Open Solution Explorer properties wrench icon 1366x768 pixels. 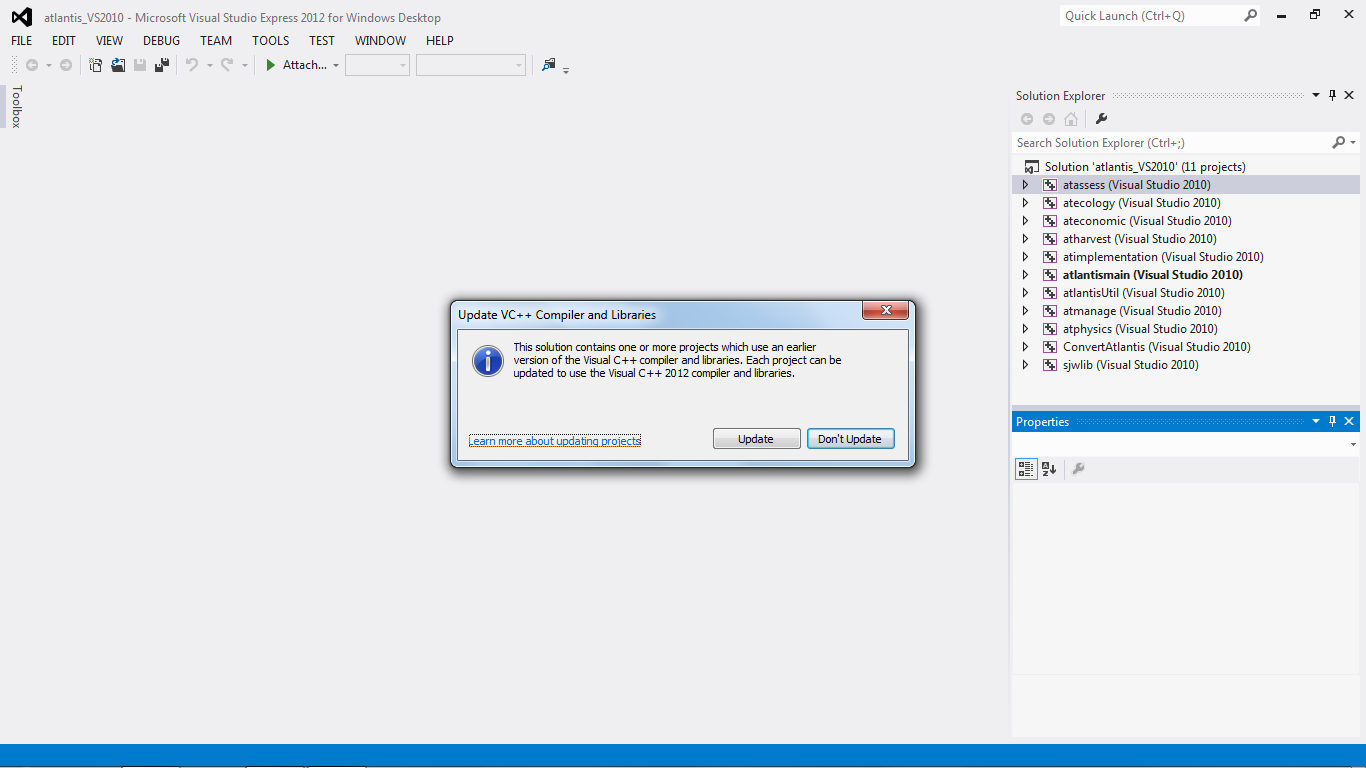coord(1101,119)
